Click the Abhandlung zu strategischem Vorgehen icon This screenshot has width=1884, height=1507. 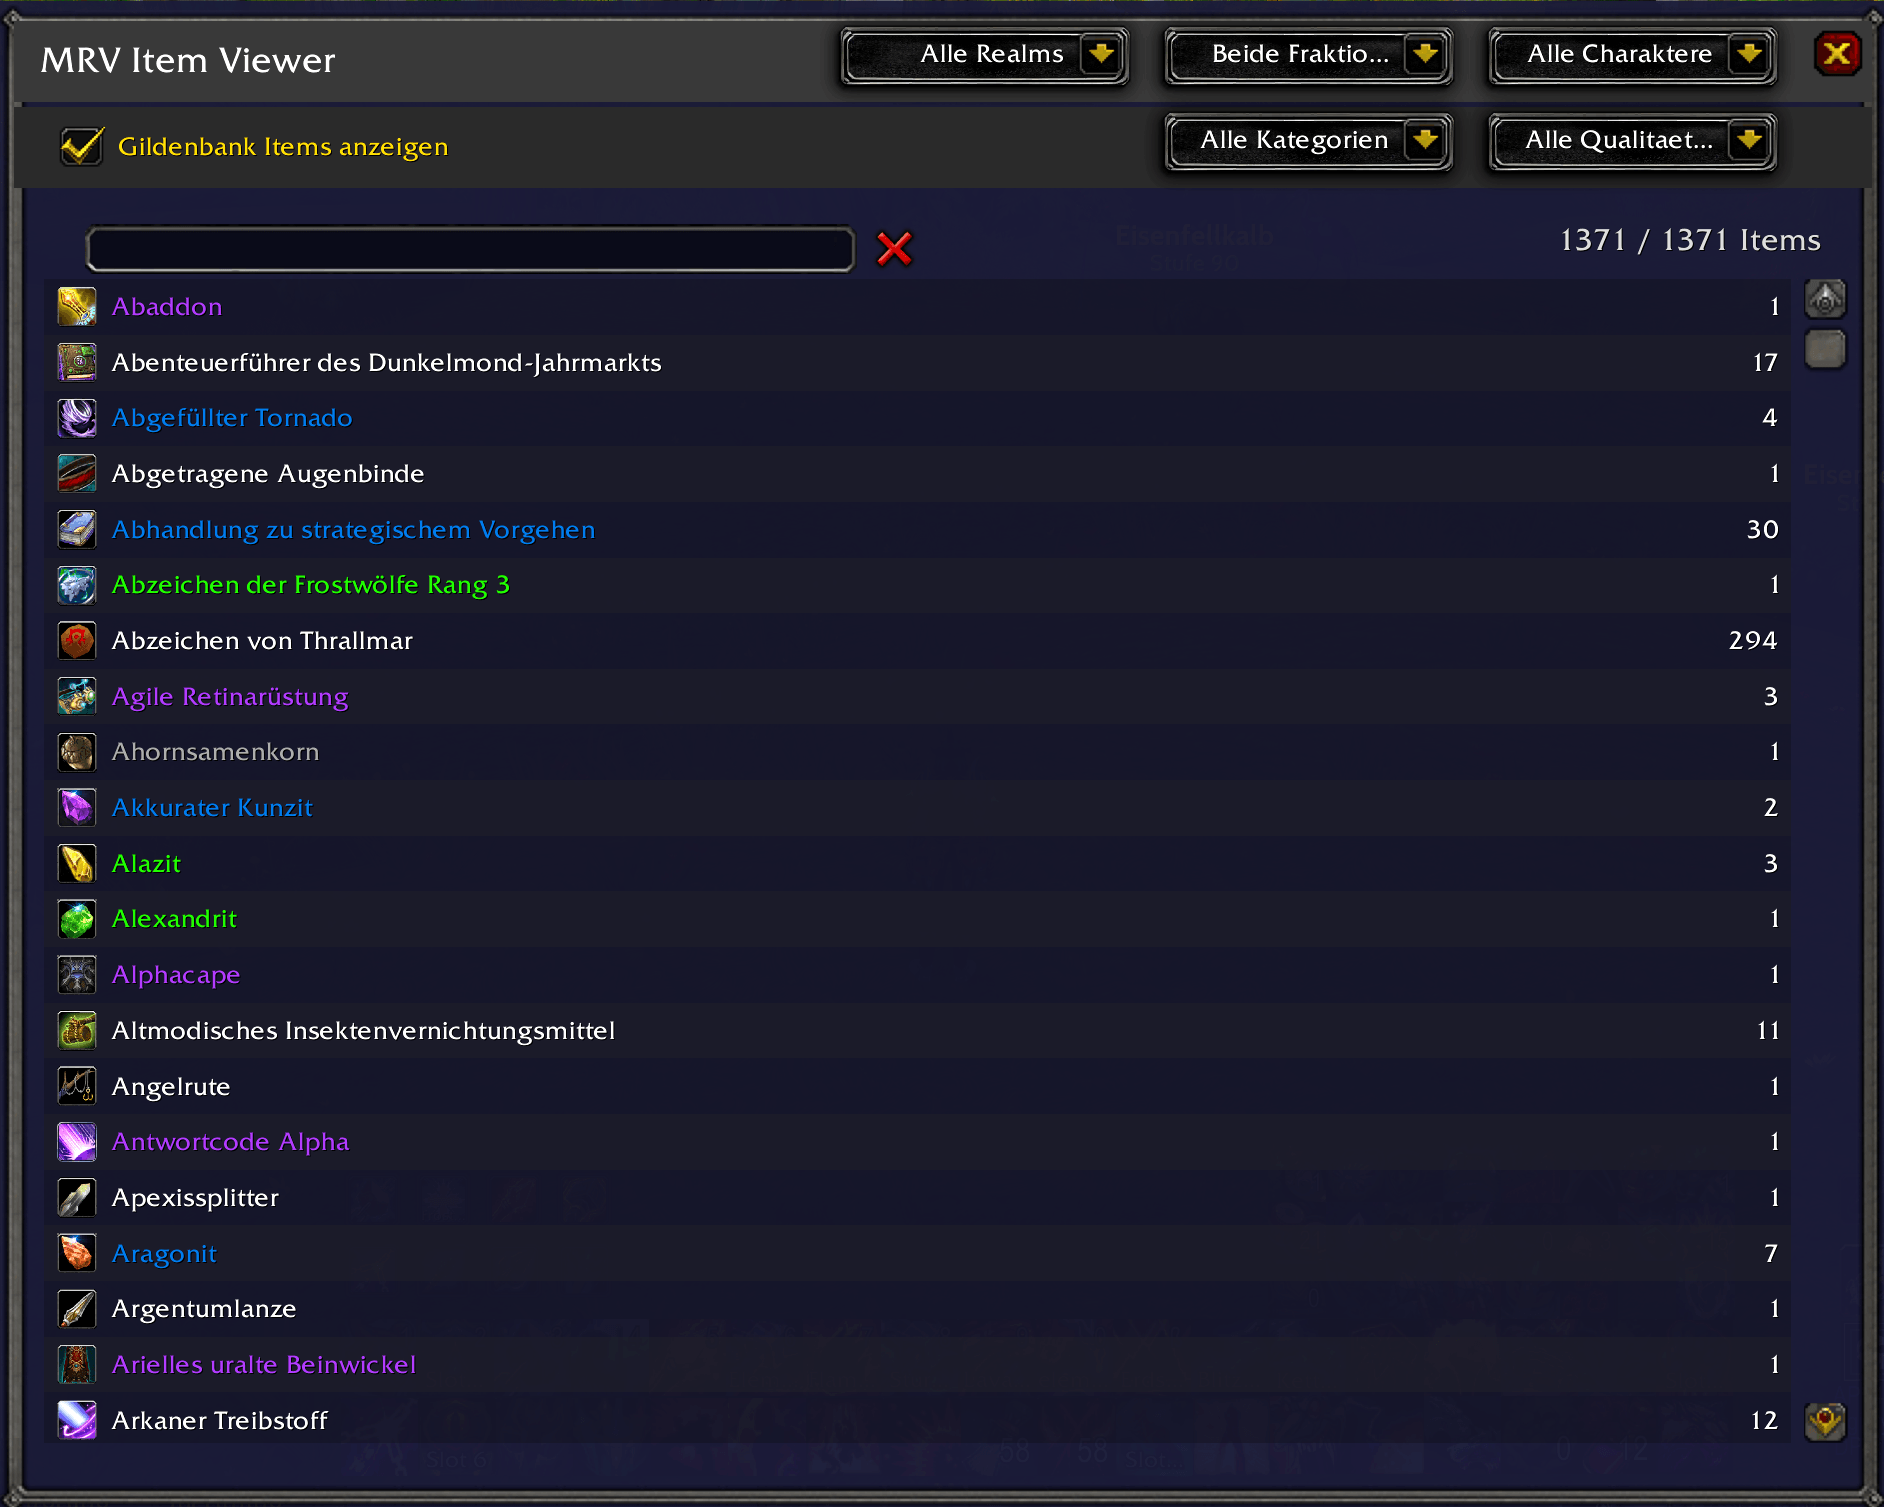pyautogui.click(x=77, y=530)
